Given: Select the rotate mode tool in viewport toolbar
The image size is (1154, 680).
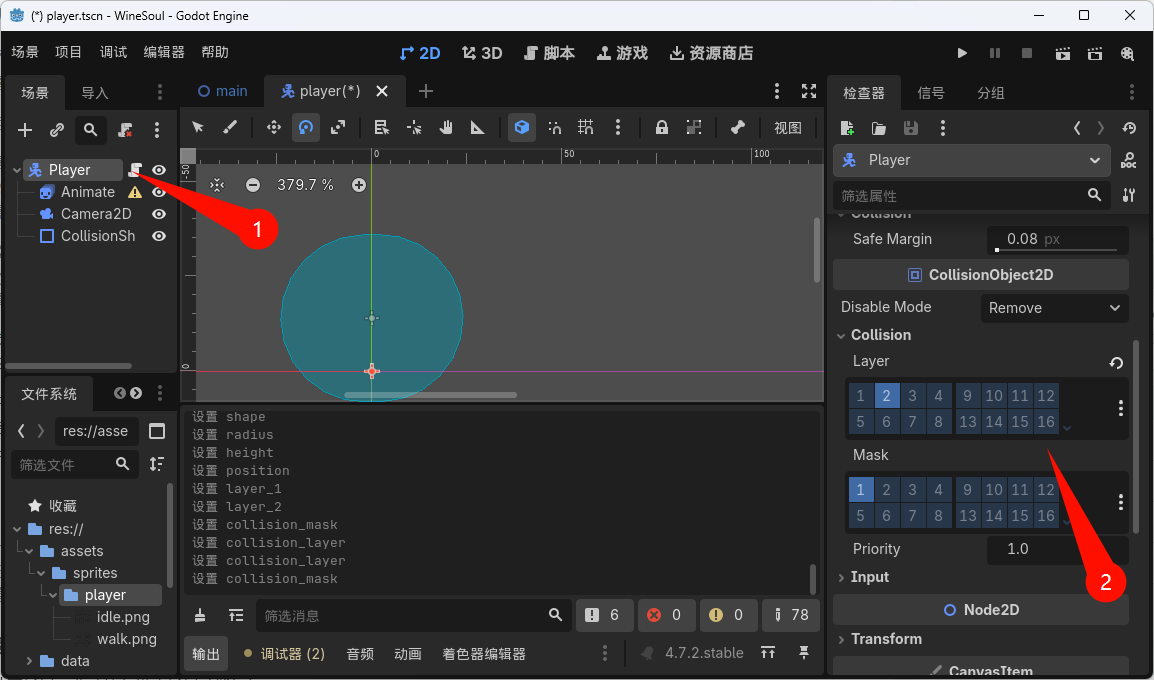Looking at the screenshot, I should point(305,127).
